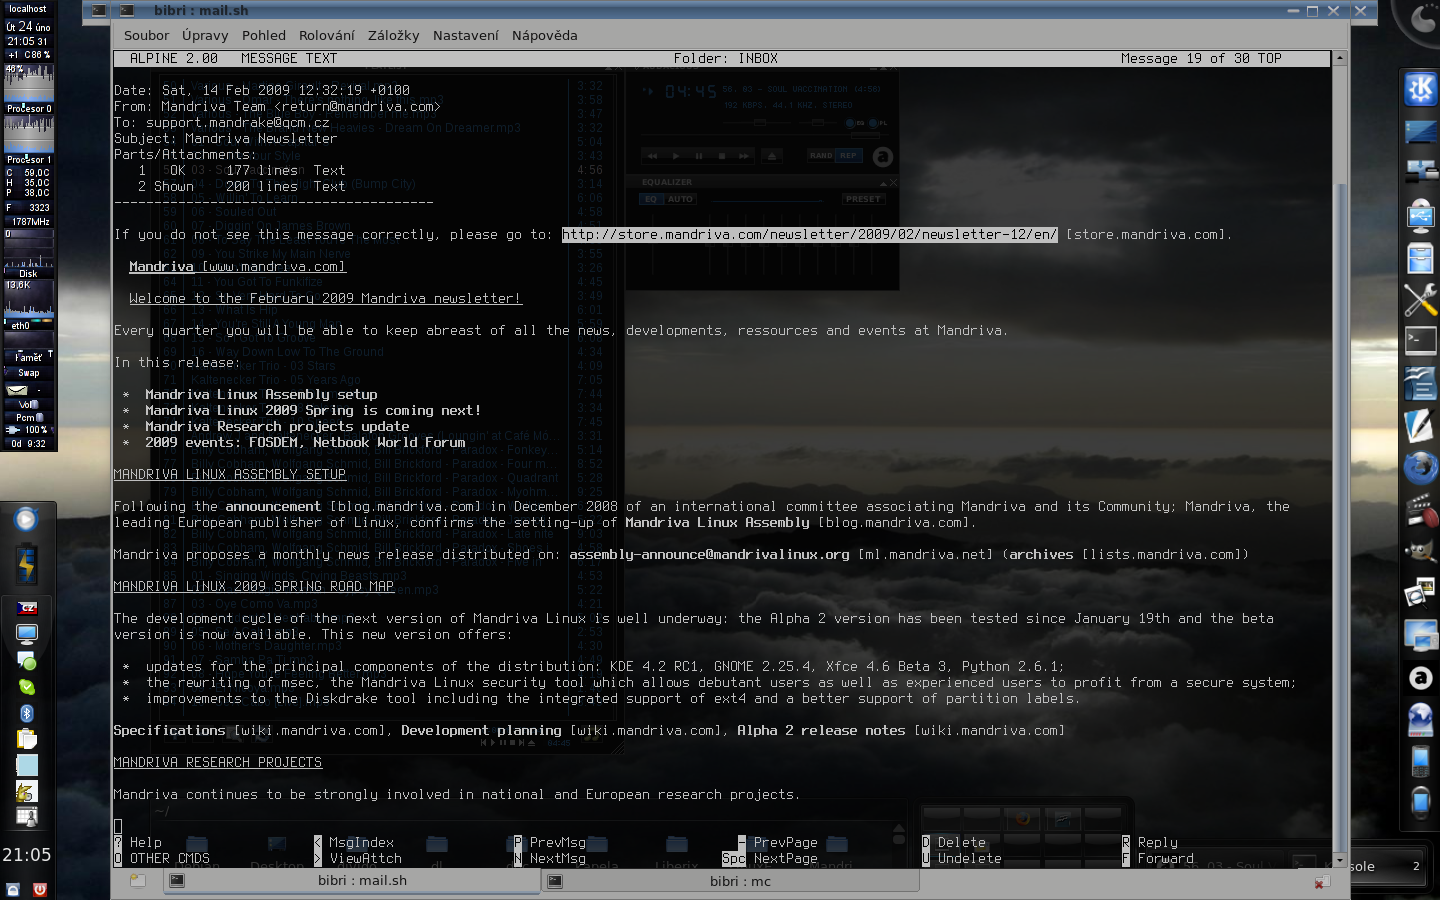Open the KDE application launcher

1420,89
